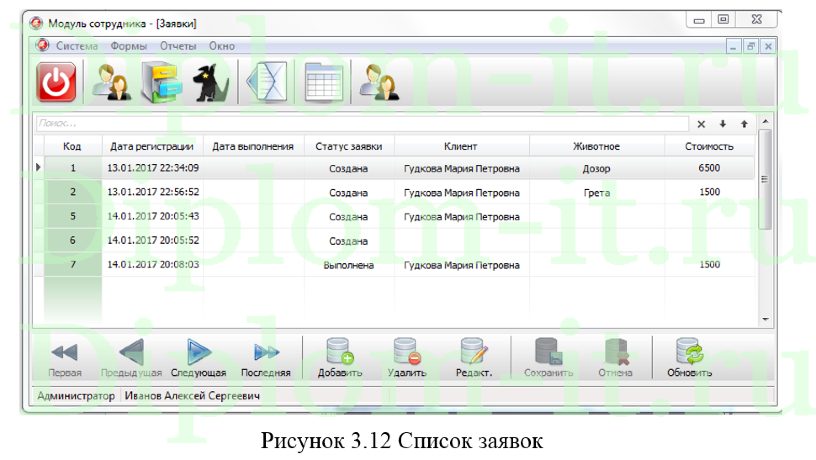Open the clients icon next to power button
Viewport: 816px width, 460px height.
coord(111,82)
